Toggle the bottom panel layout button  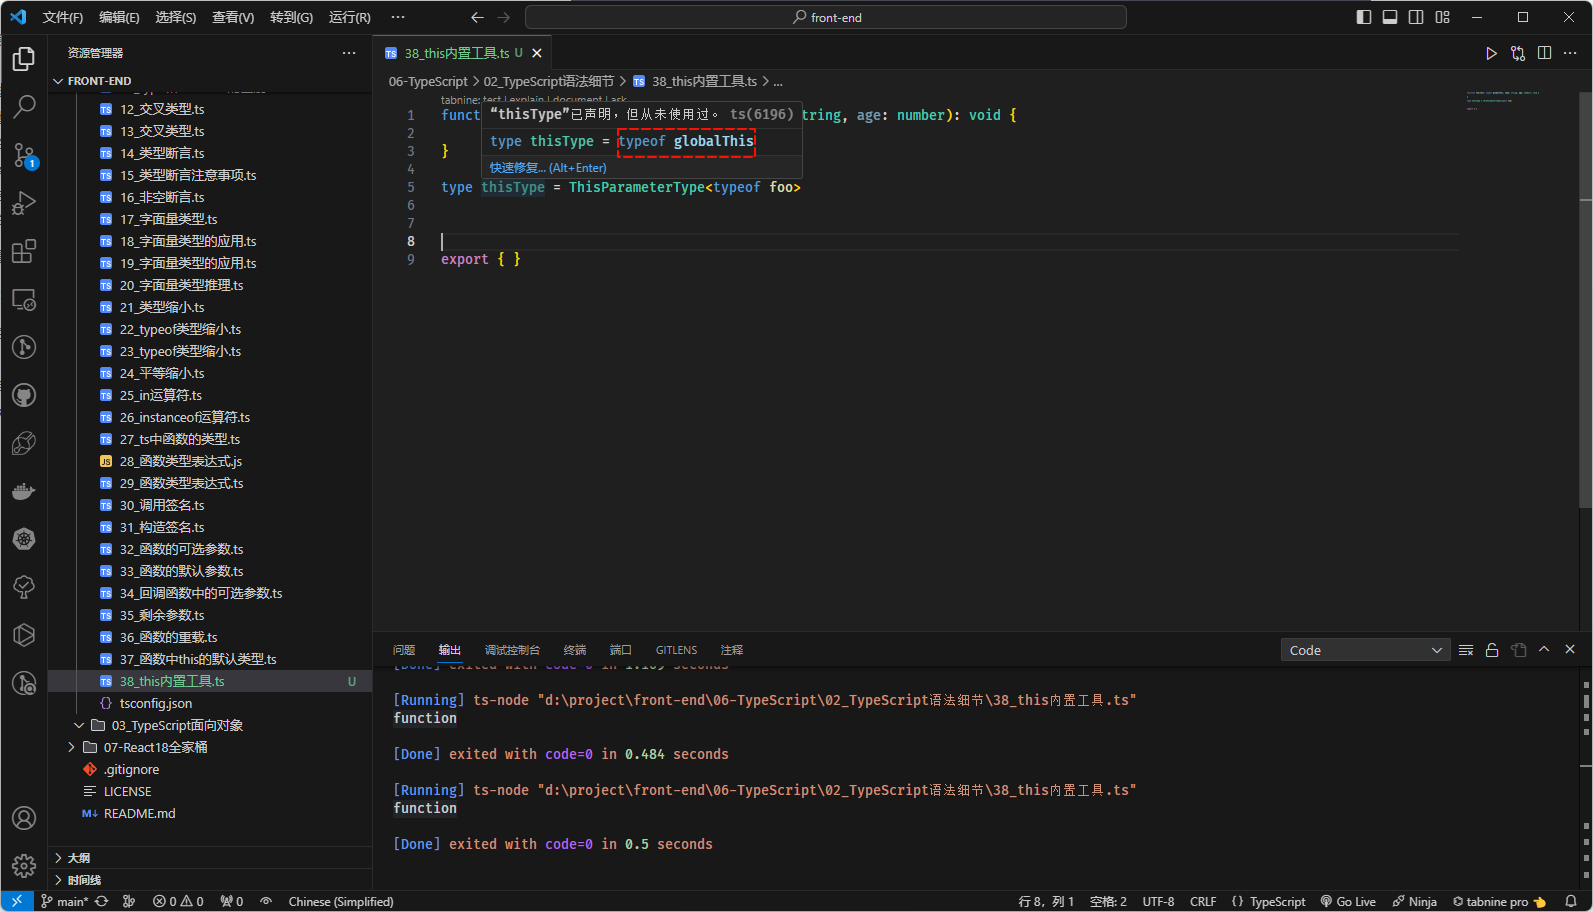[x=1390, y=17]
